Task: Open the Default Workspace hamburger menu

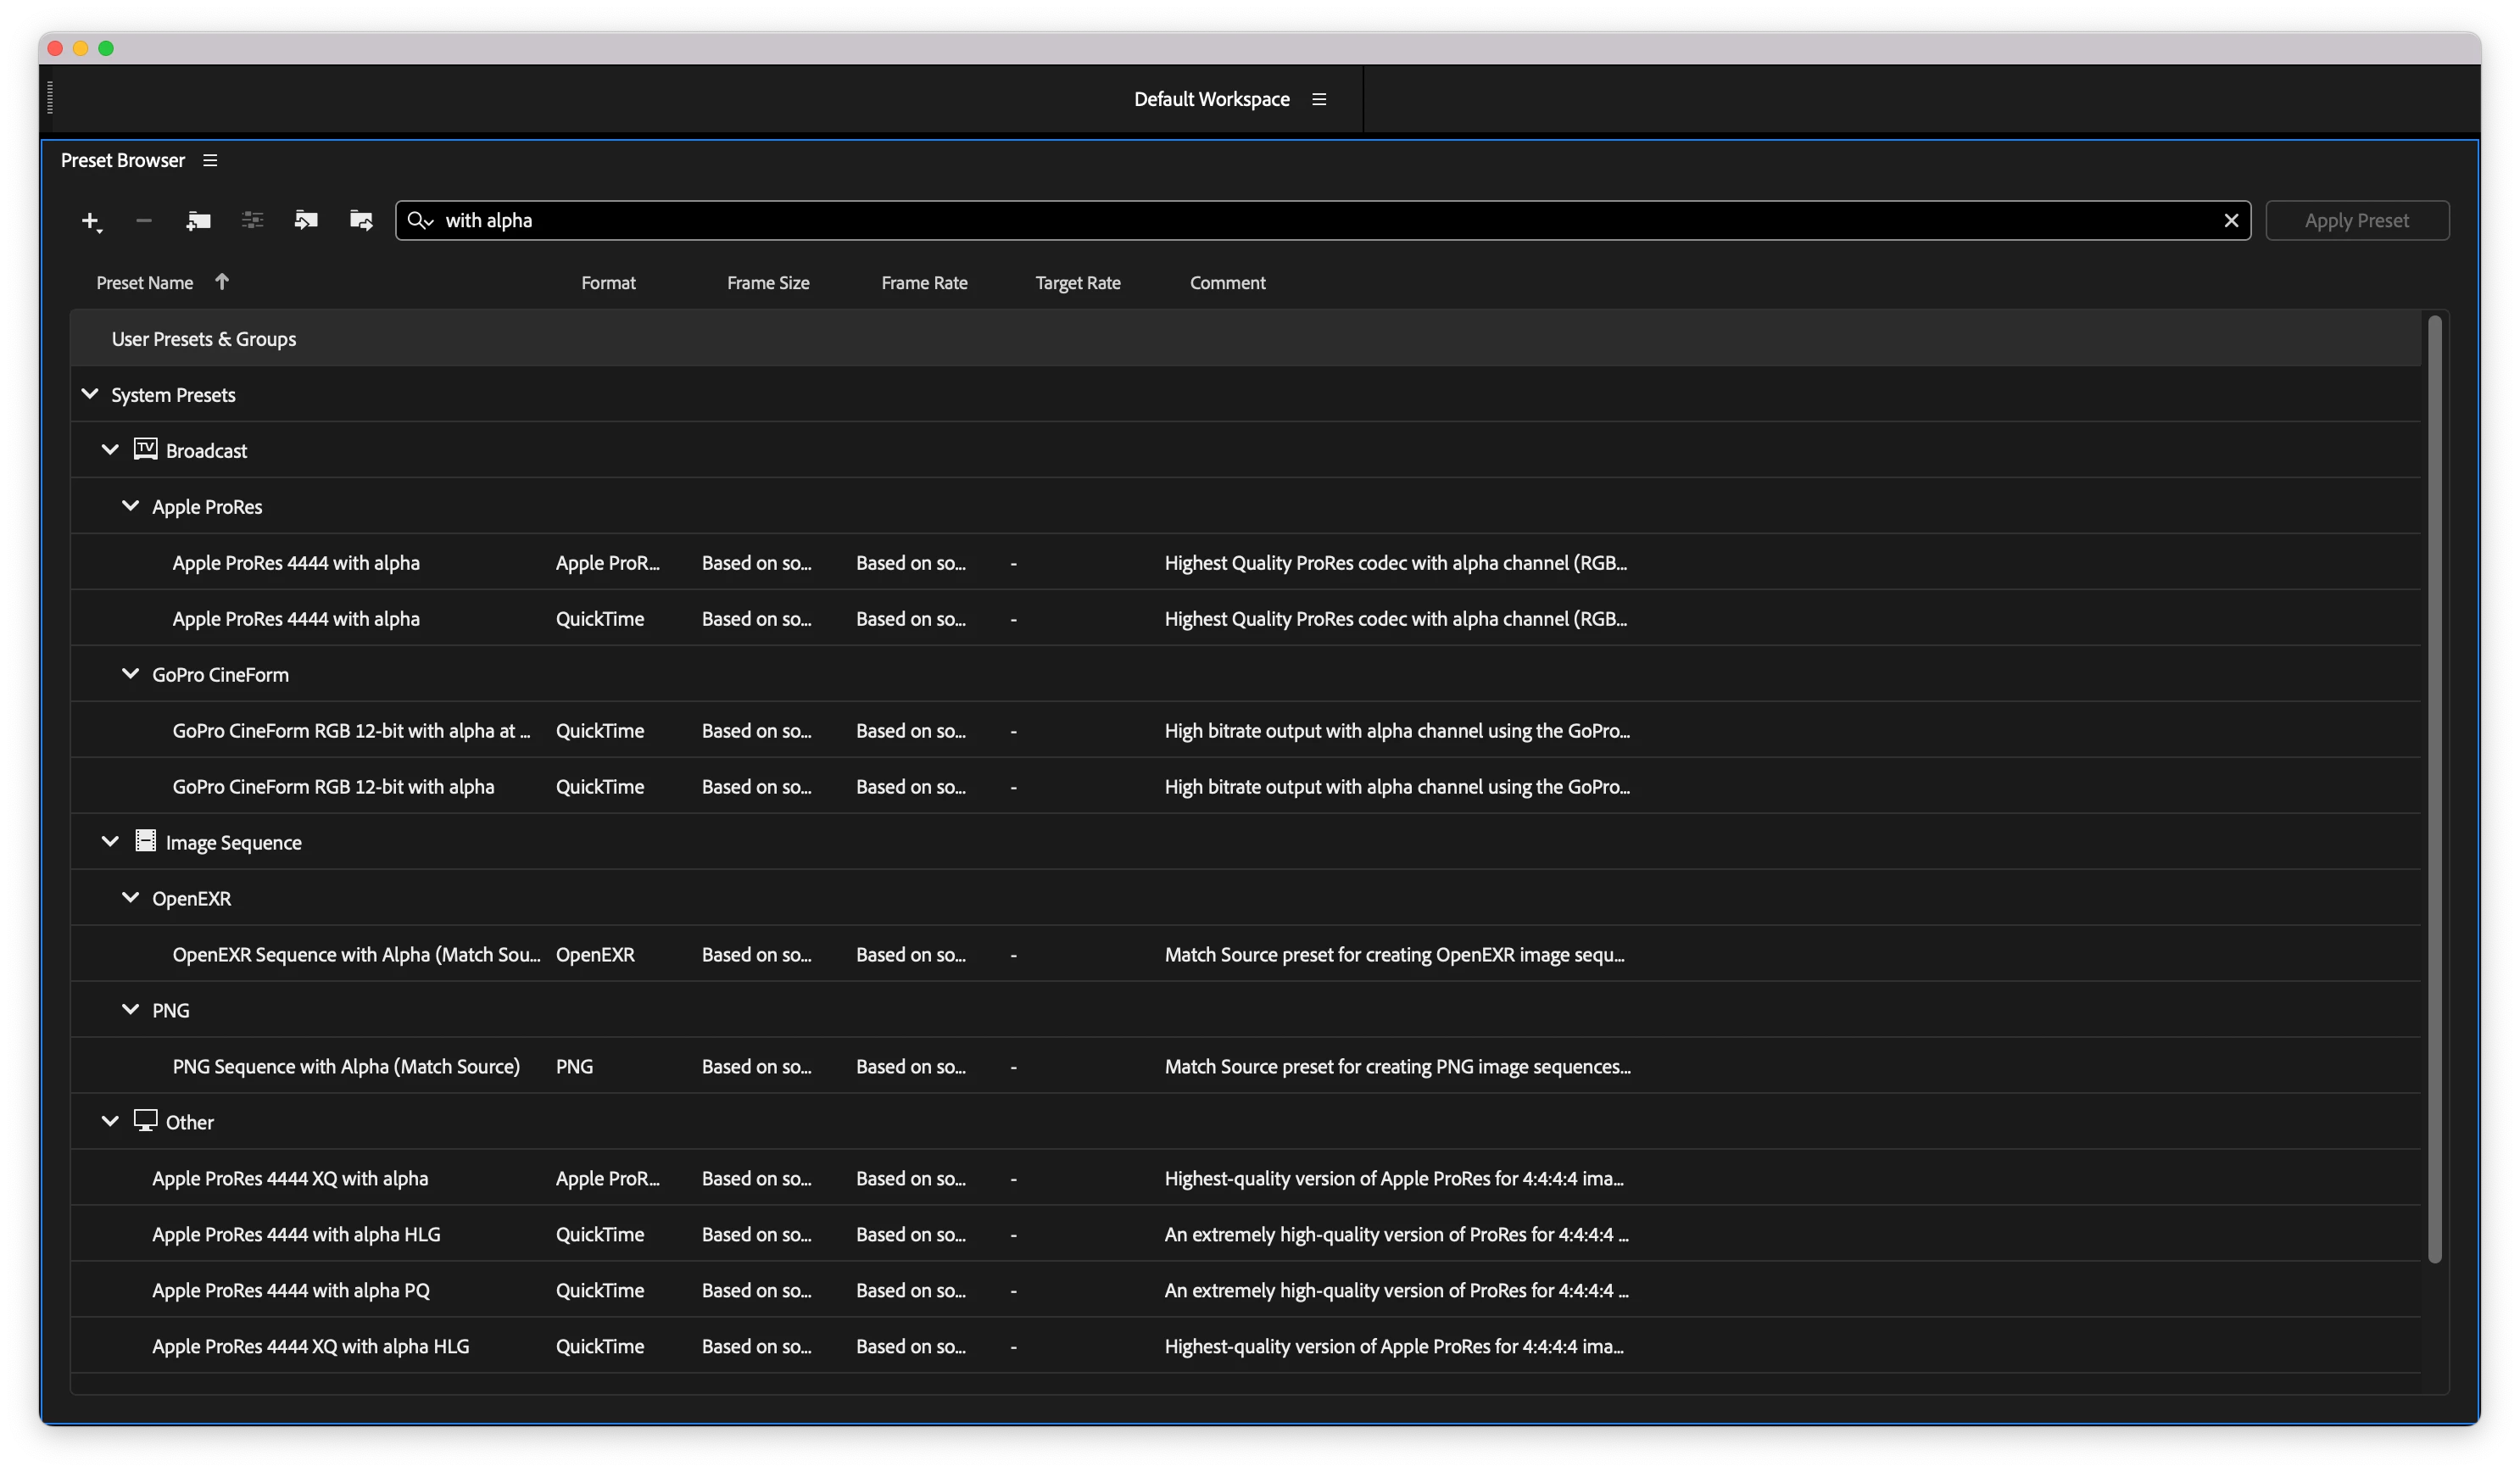Action: click(1319, 99)
